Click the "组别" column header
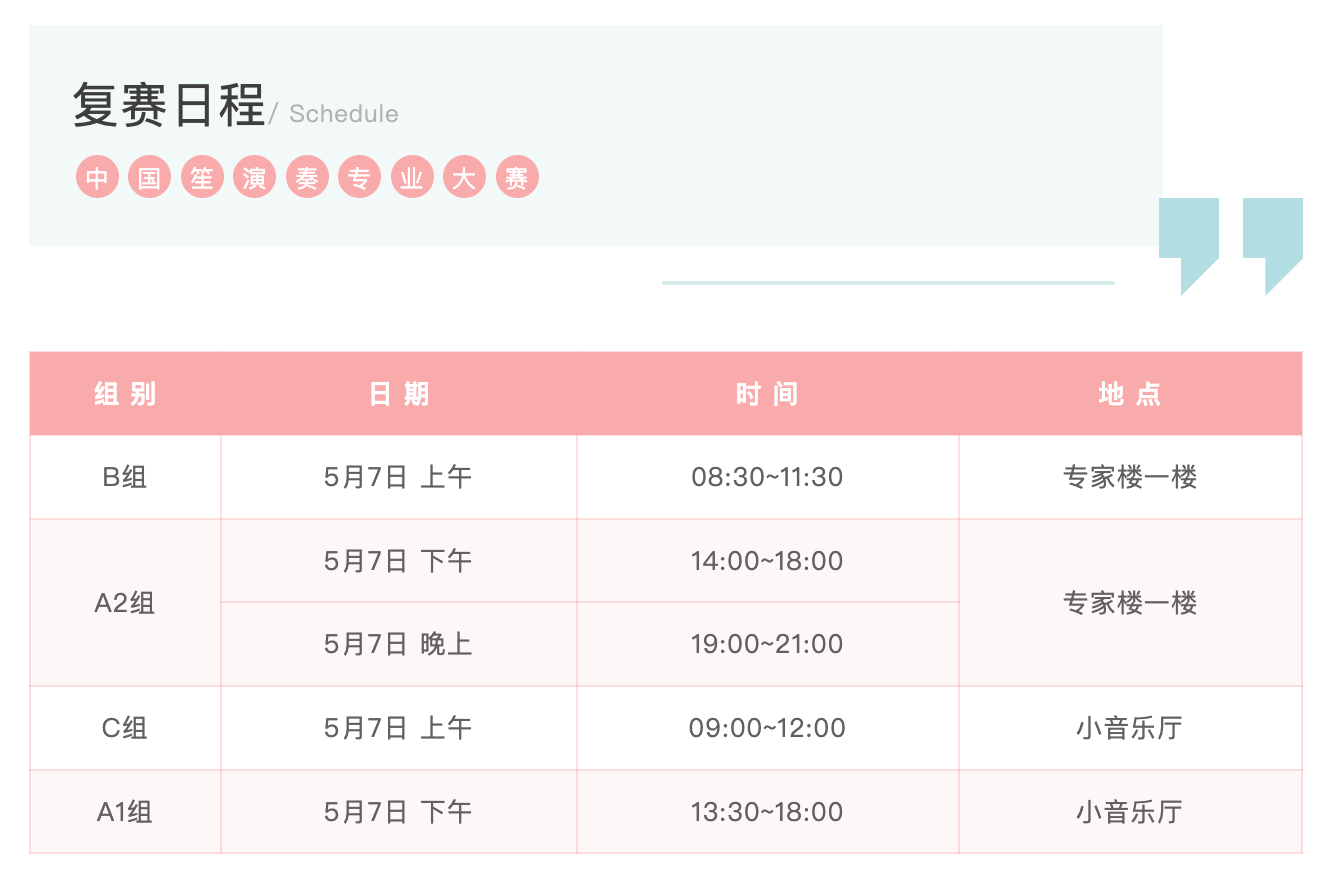Viewport: 1334px width, 874px height. click(125, 394)
